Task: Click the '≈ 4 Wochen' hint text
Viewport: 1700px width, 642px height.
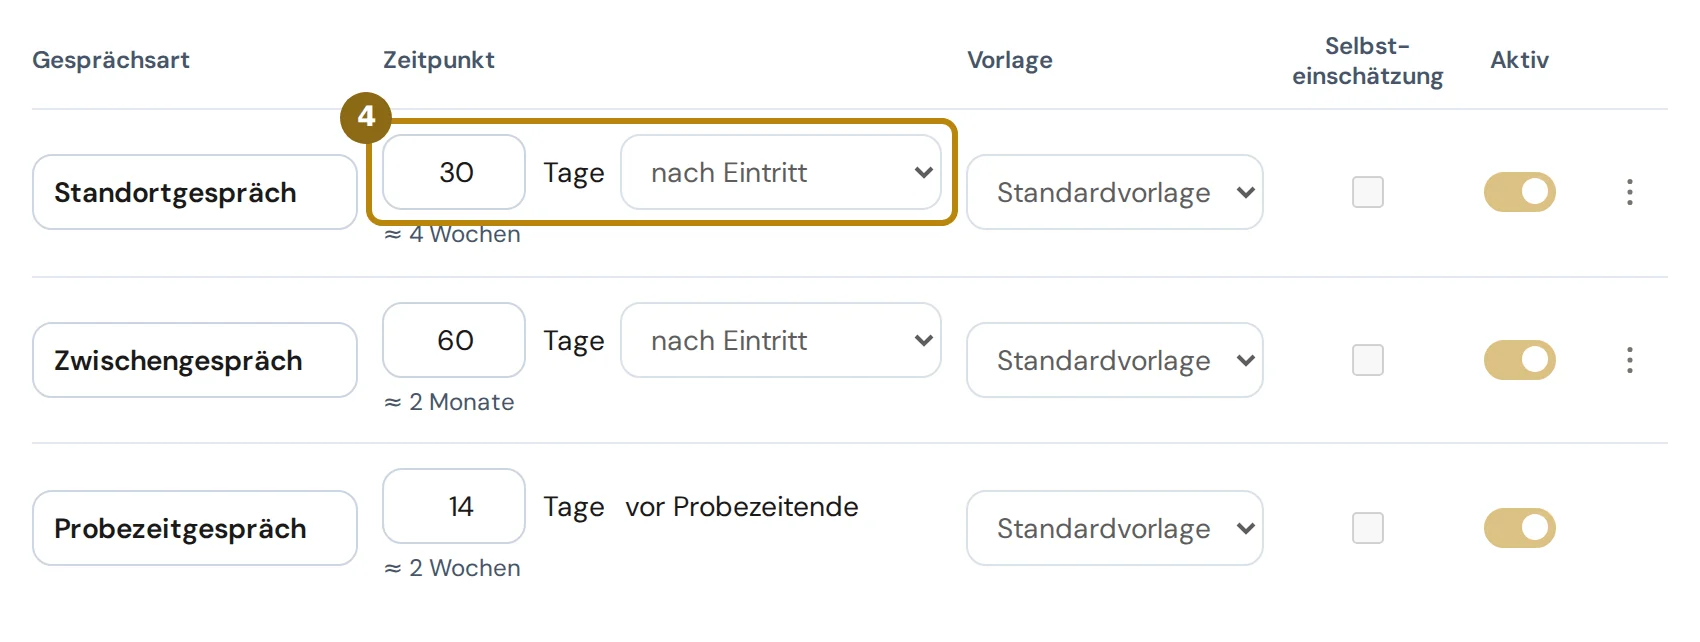Action: (452, 235)
